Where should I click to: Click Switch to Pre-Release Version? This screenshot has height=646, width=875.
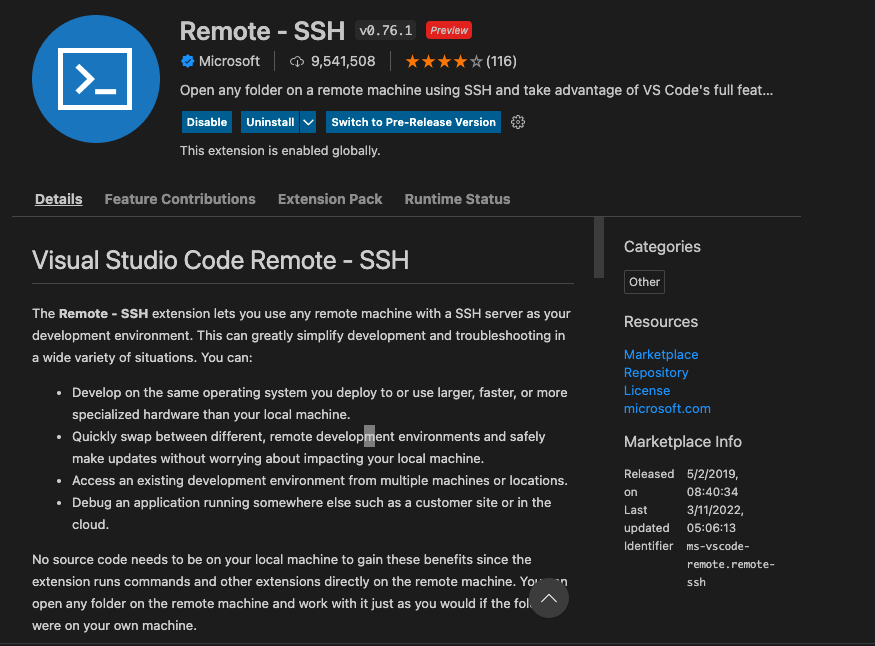coord(412,122)
